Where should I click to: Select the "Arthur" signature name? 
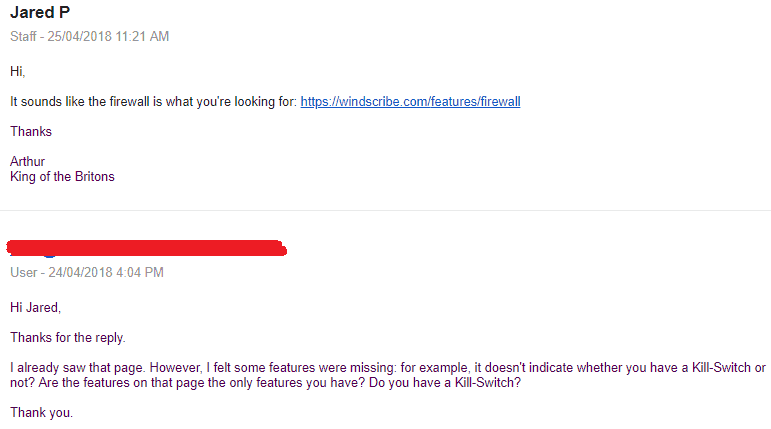point(27,161)
